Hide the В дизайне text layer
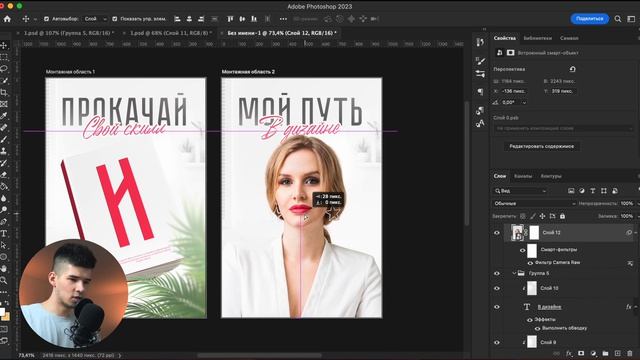 tap(497, 307)
